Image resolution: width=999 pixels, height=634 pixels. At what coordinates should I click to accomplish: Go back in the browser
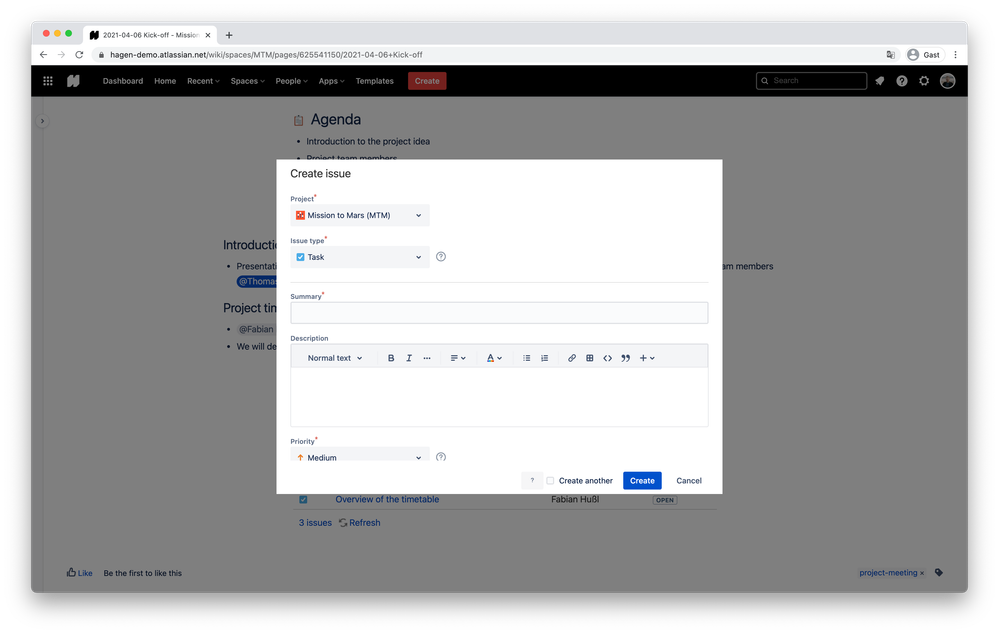[43, 55]
